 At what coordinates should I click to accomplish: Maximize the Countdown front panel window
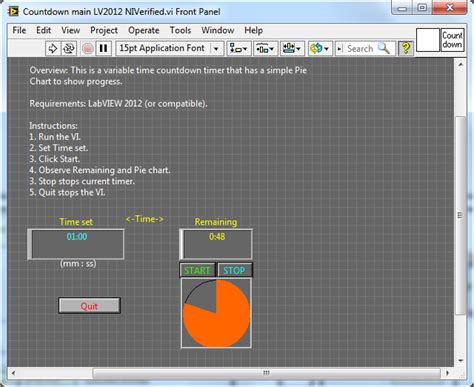click(422, 8)
